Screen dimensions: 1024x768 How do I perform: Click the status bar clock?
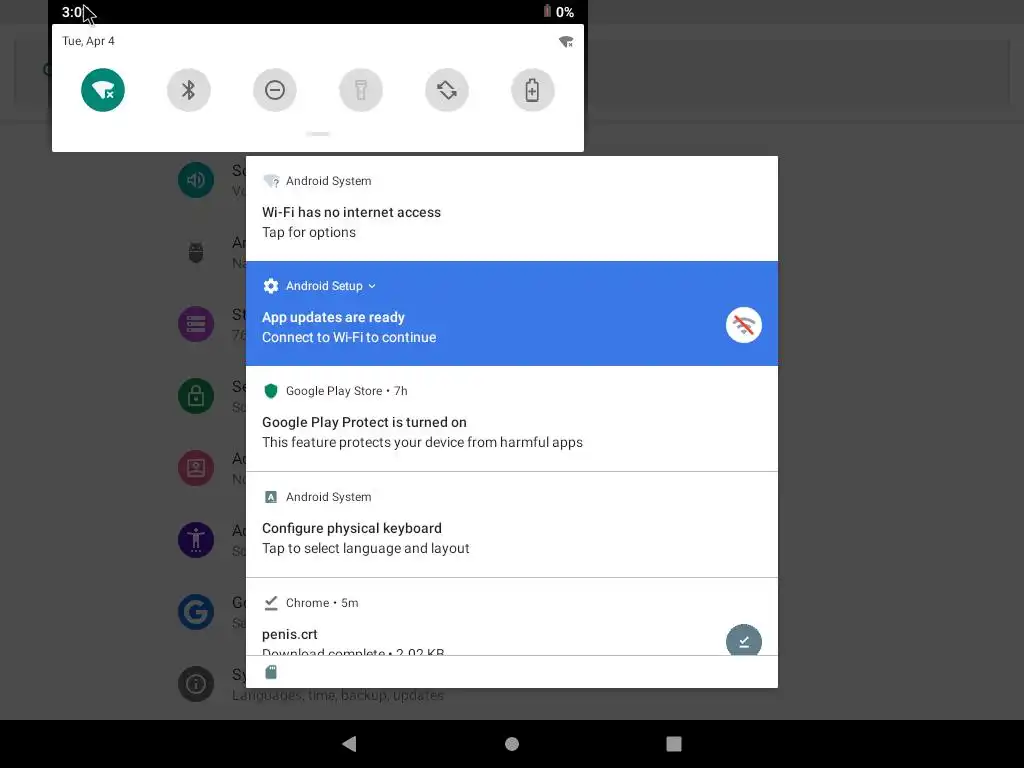click(72, 12)
